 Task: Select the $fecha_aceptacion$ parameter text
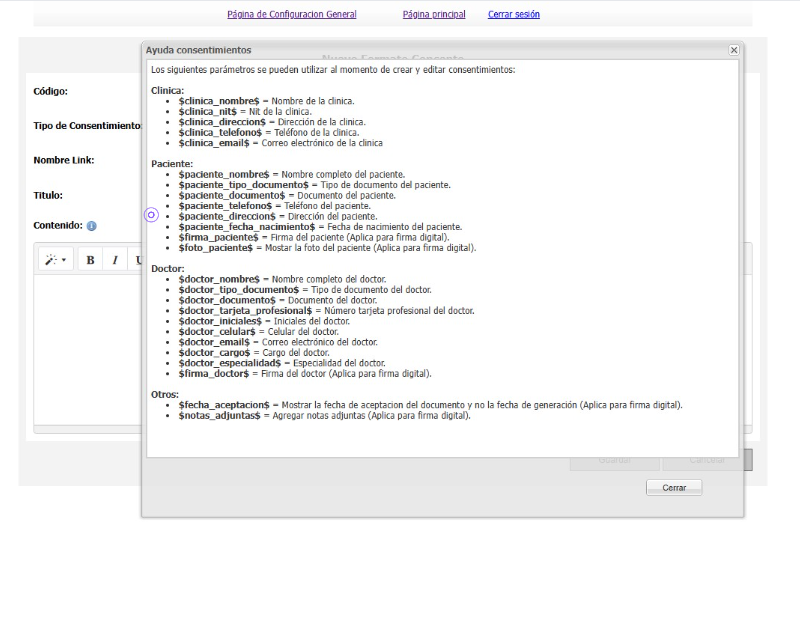pos(224,405)
